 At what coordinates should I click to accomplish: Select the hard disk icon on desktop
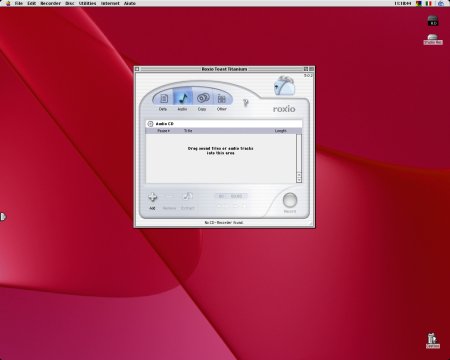coord(433,20)
